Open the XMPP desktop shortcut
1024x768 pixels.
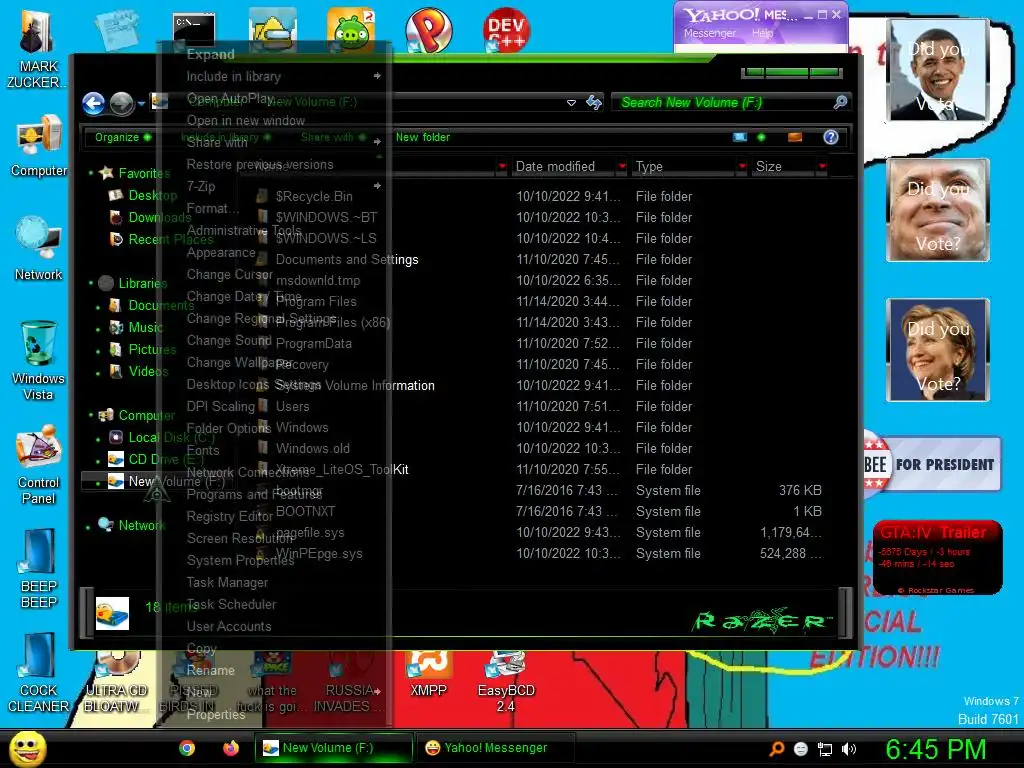click(428, 674)
